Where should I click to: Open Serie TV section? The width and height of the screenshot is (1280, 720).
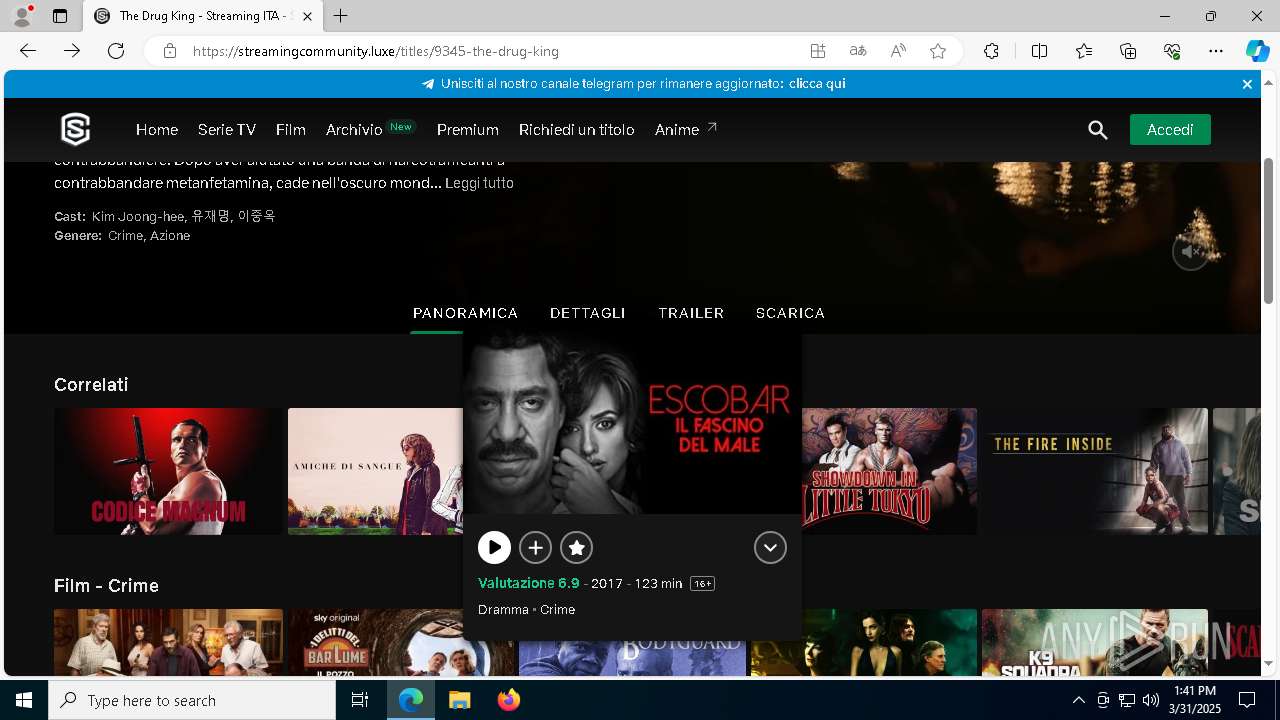click(x=227, y=130)
